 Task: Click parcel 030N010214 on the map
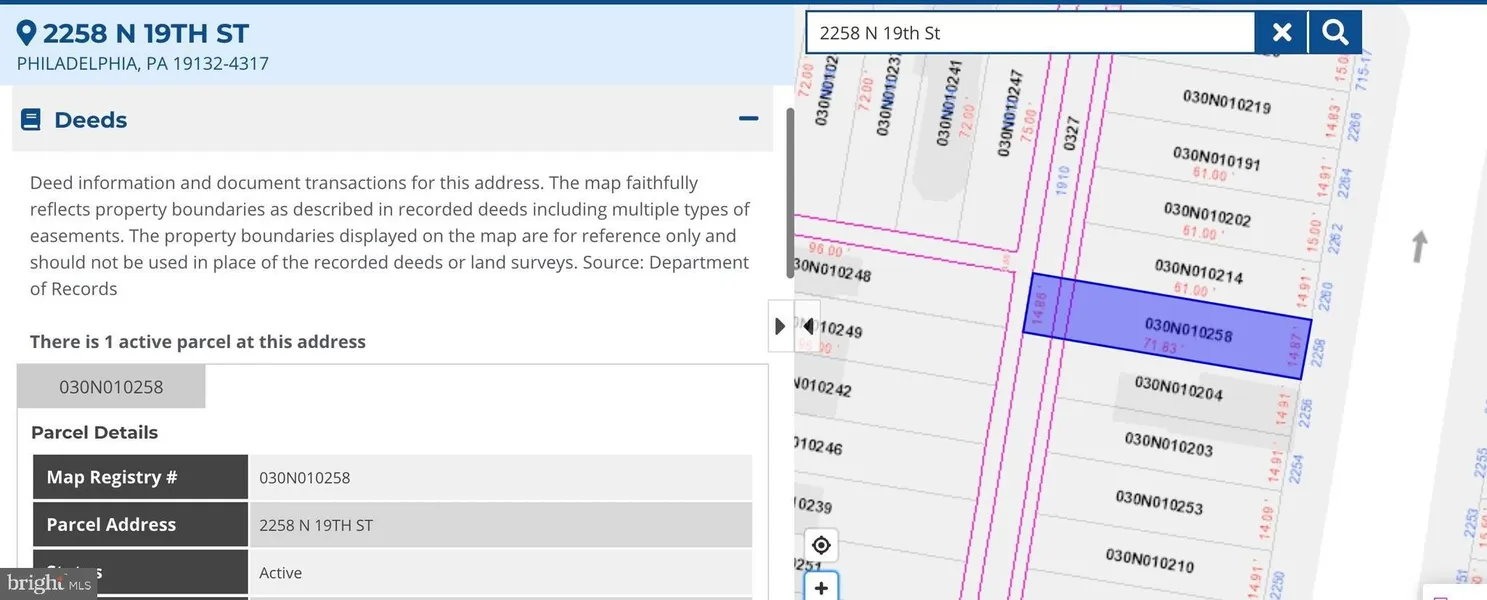(1198, 271)
